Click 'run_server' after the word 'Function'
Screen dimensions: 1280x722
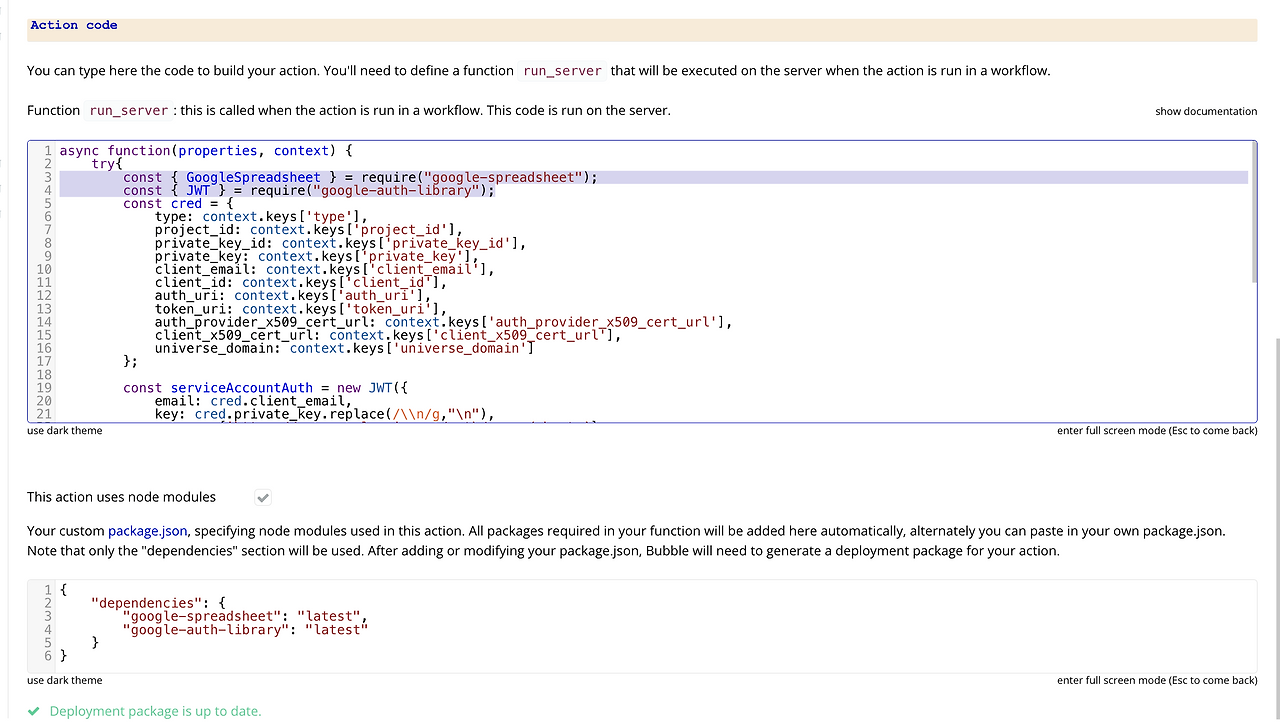[x=129, y=111]
